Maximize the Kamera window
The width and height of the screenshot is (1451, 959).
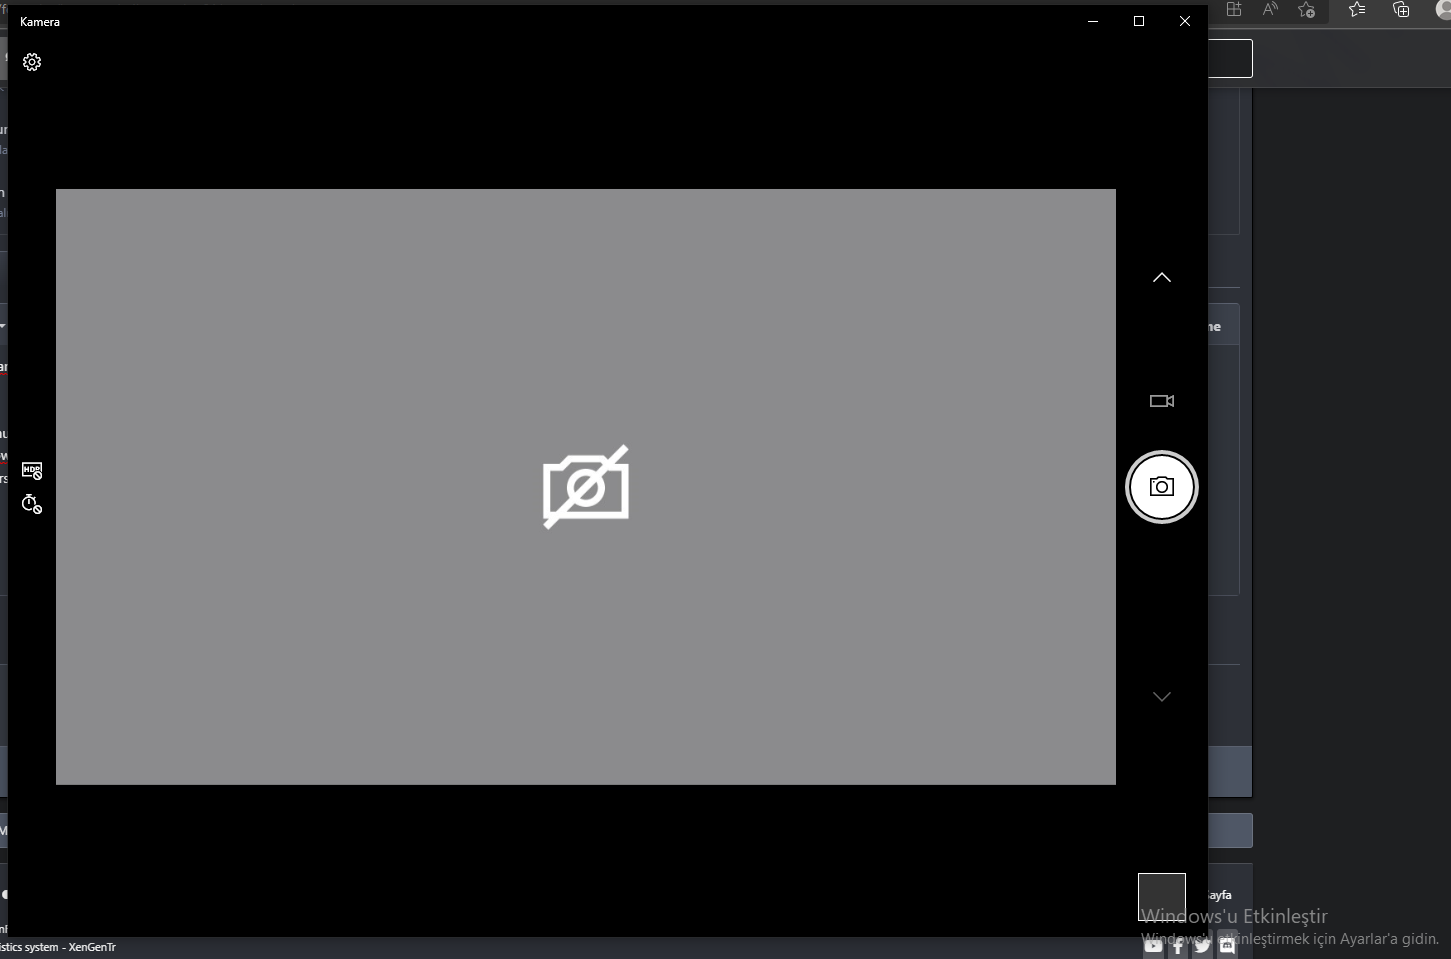tap(1139, 21)
